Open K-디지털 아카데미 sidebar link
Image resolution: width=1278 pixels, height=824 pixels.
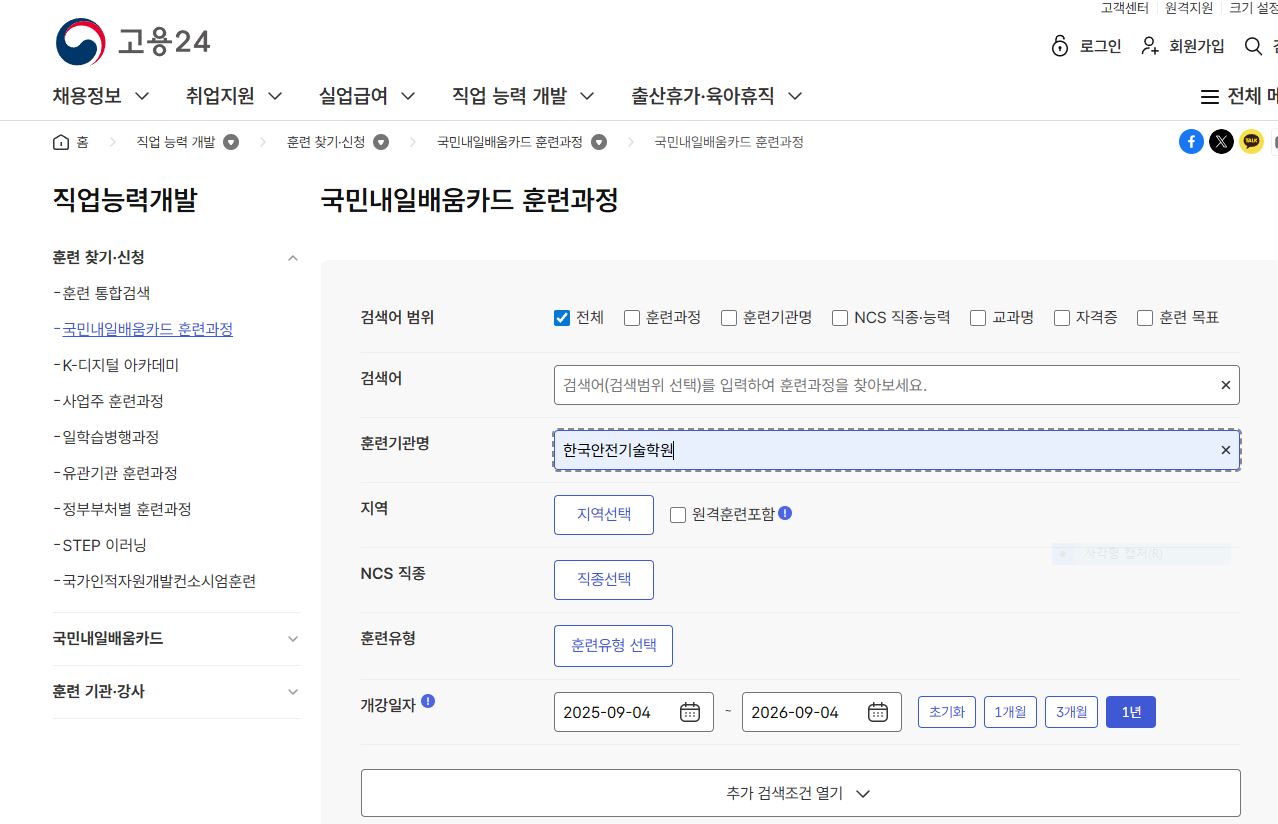point(120,365)
